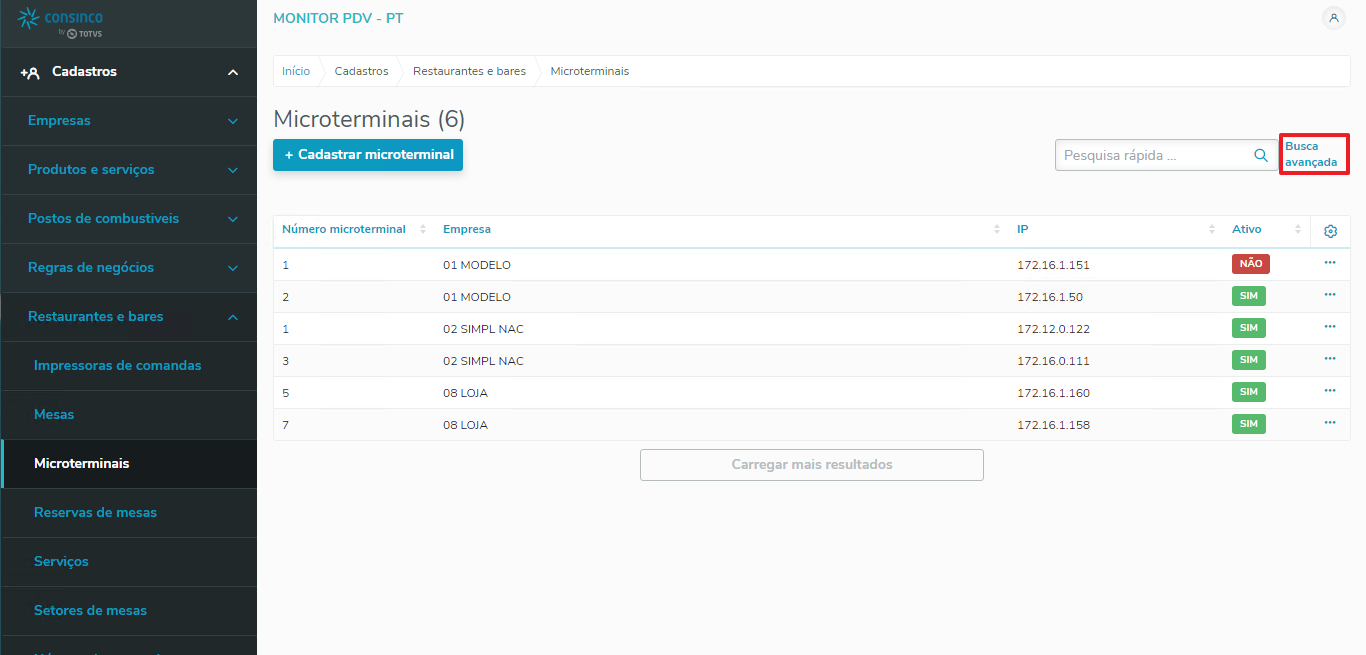The height and width of the screenshot is (655, 1366).
Task: Open table column settings gear
Action: click(1330, 231)
